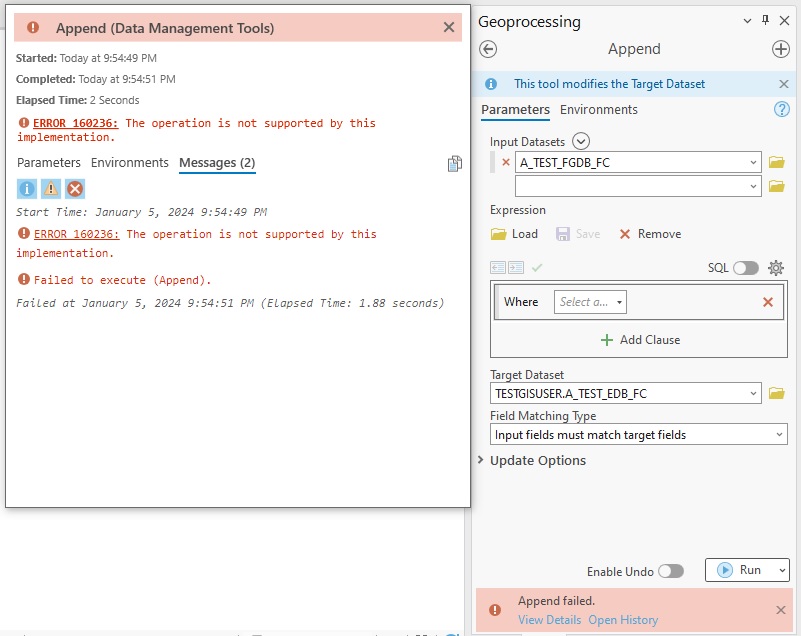Browse for the Target Dataset

pos(777,392)
